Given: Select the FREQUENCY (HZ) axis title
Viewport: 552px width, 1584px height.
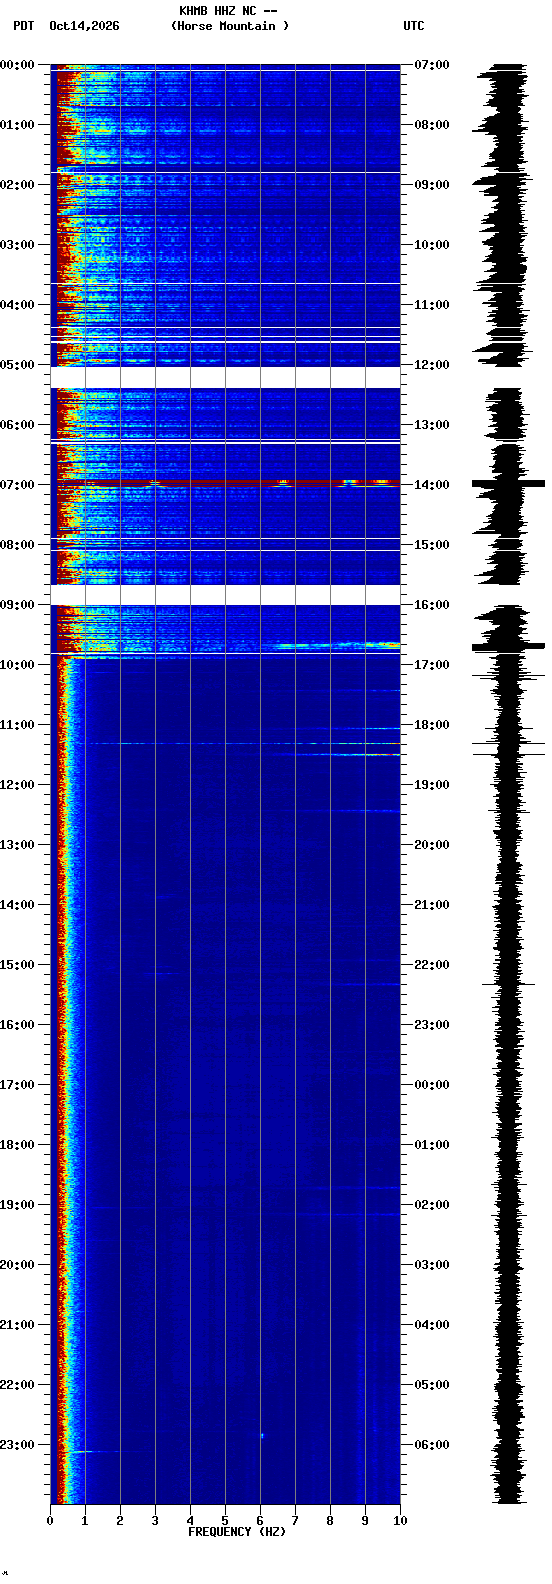Looking at the screenshot, I should pyautogui.click(x=237, y=1532).
